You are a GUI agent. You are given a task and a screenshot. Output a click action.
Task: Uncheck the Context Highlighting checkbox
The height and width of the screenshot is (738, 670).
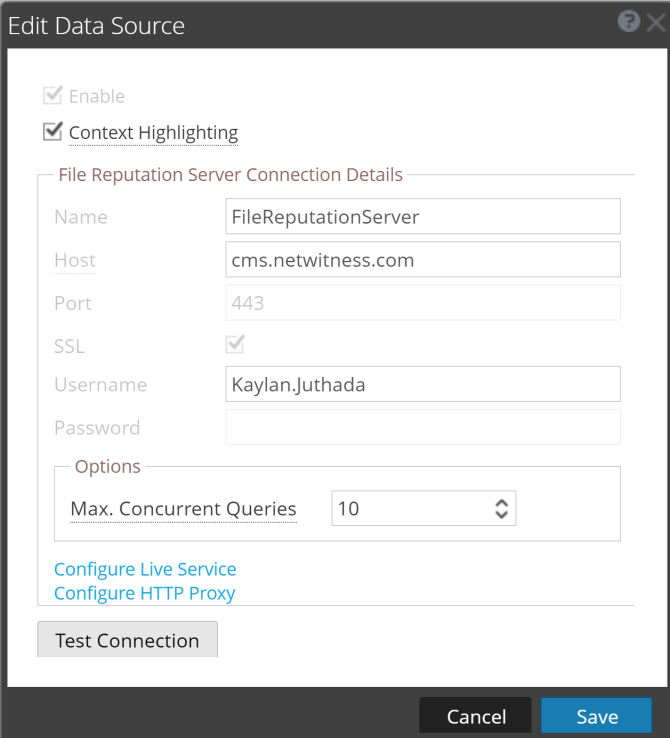point(53,131)
